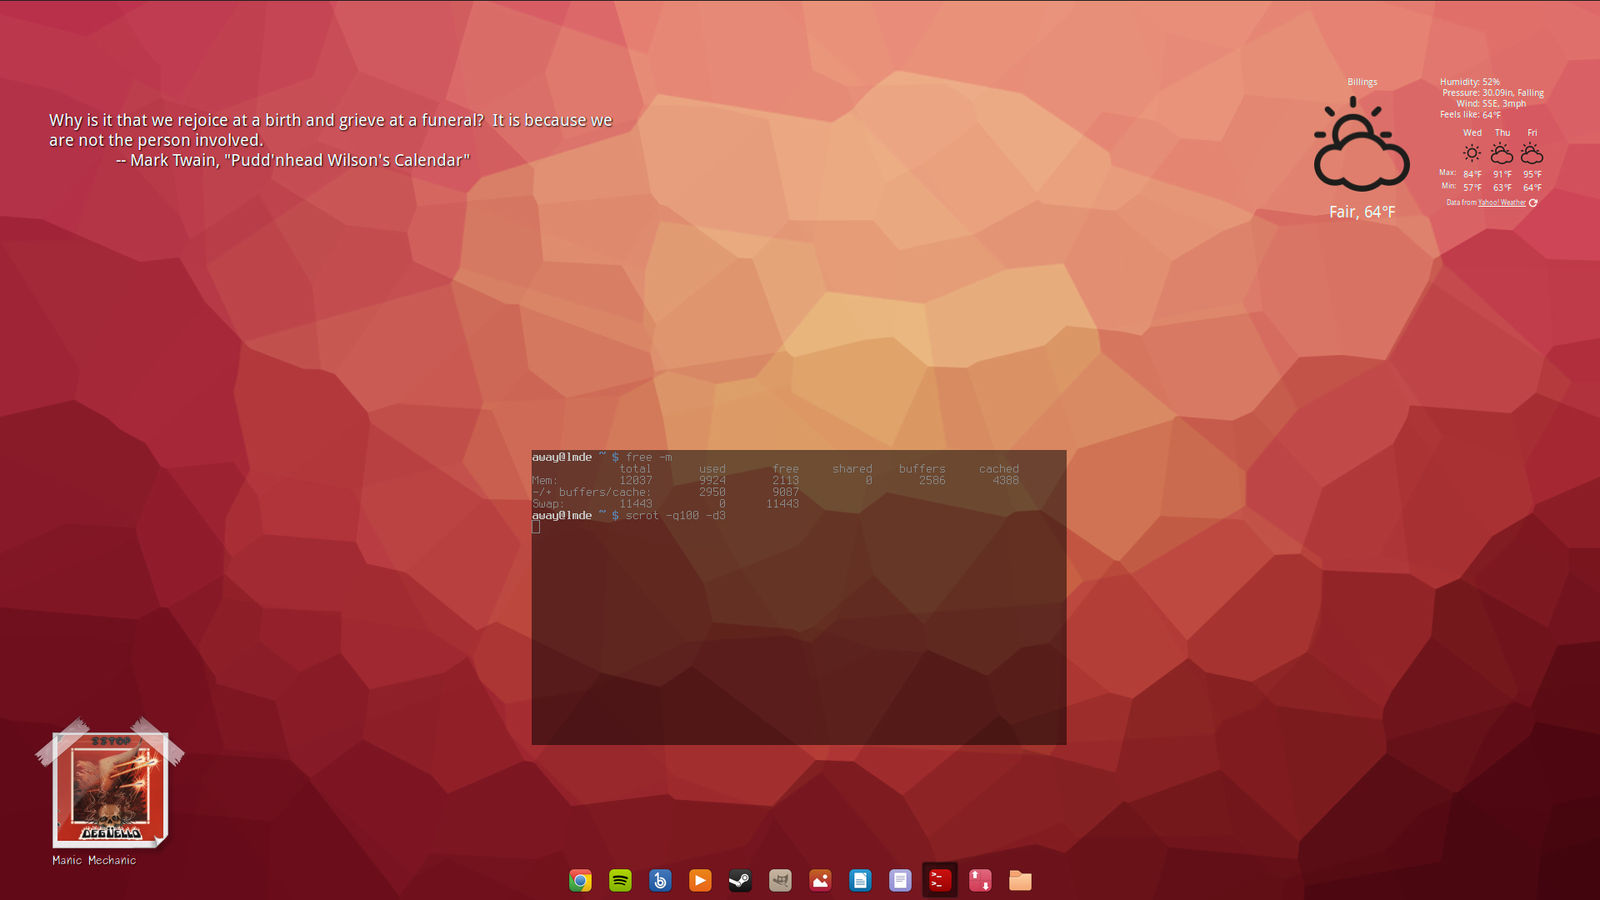Click the 'Pressure: 30.09in, Falling' reading

pyautogui.click(x=1493, y=93)
